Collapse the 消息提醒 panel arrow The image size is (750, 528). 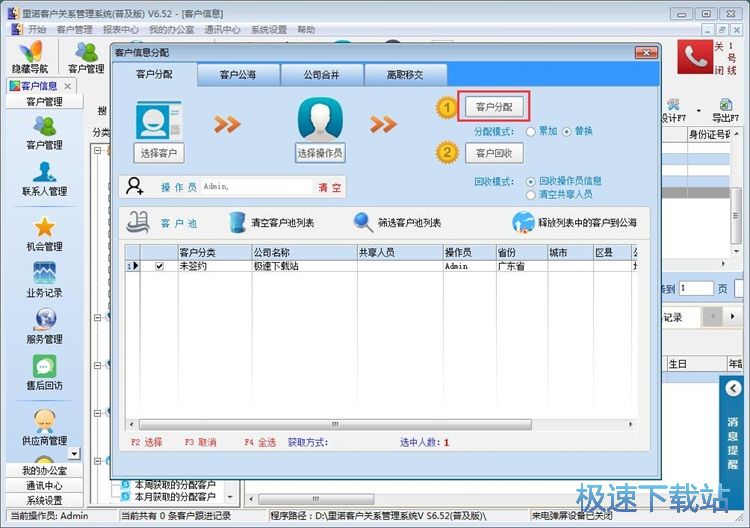(733, 388)
